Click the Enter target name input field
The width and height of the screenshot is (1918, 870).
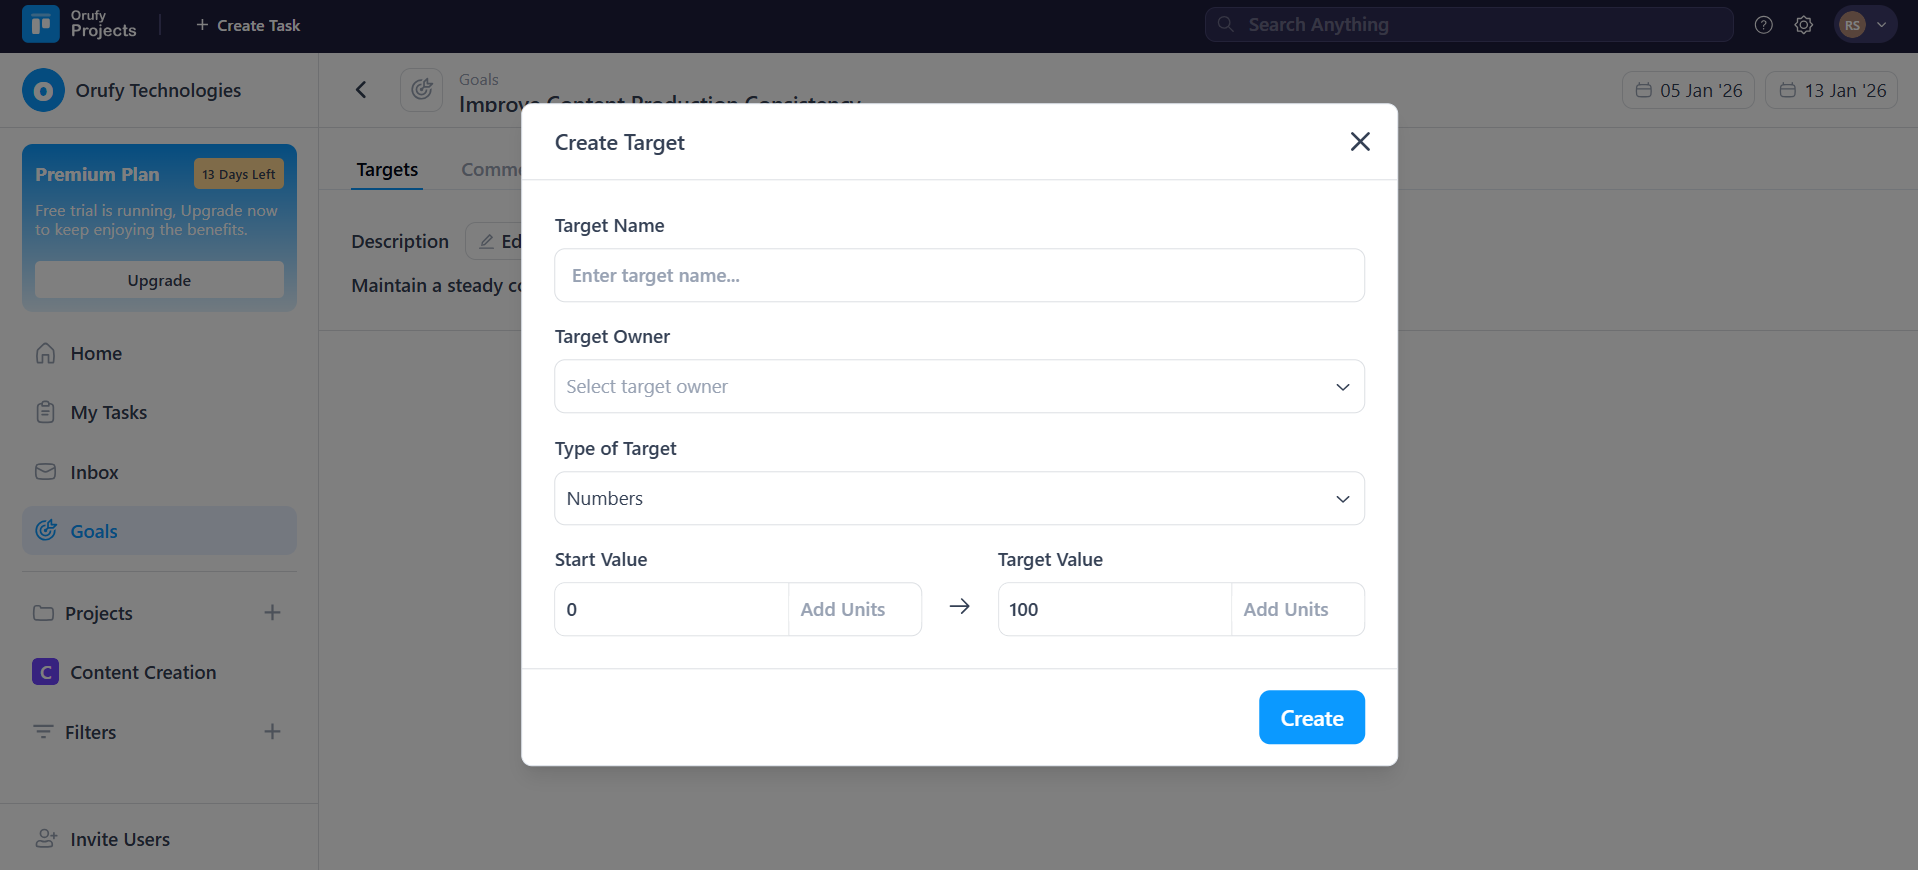(x=958, y=275)
